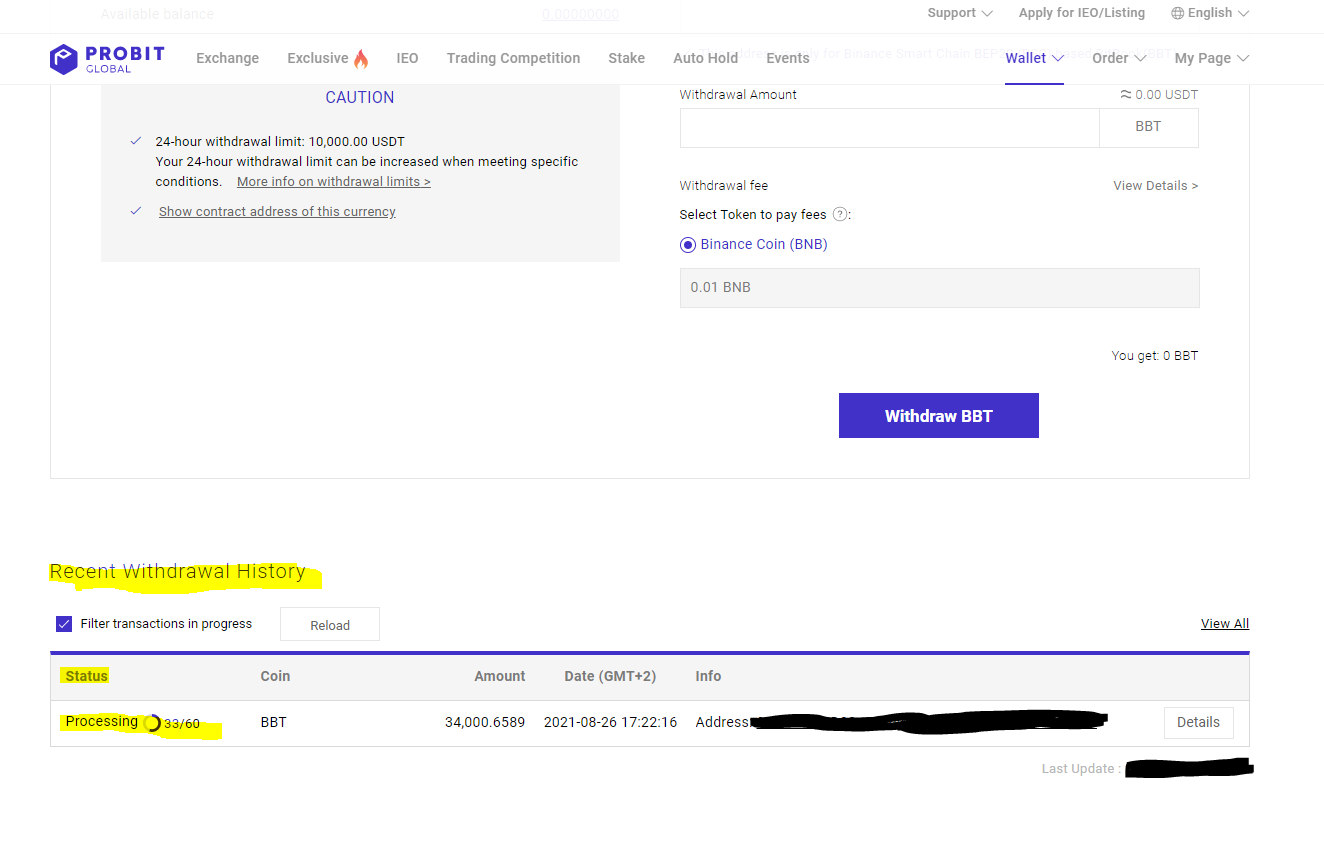Image resolution: width=1324 pixels, height=858 pixels.
Task: Click the BBT unit label in amount field
Action: (1148, 127)
